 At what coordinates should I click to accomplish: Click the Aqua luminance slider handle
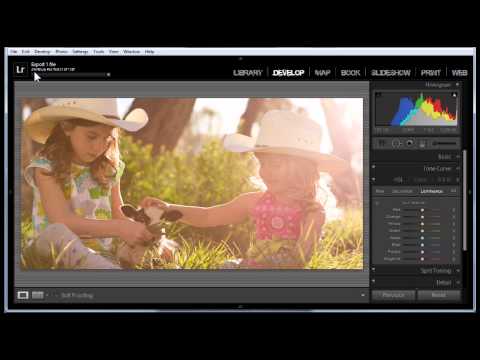coord(422,238)
